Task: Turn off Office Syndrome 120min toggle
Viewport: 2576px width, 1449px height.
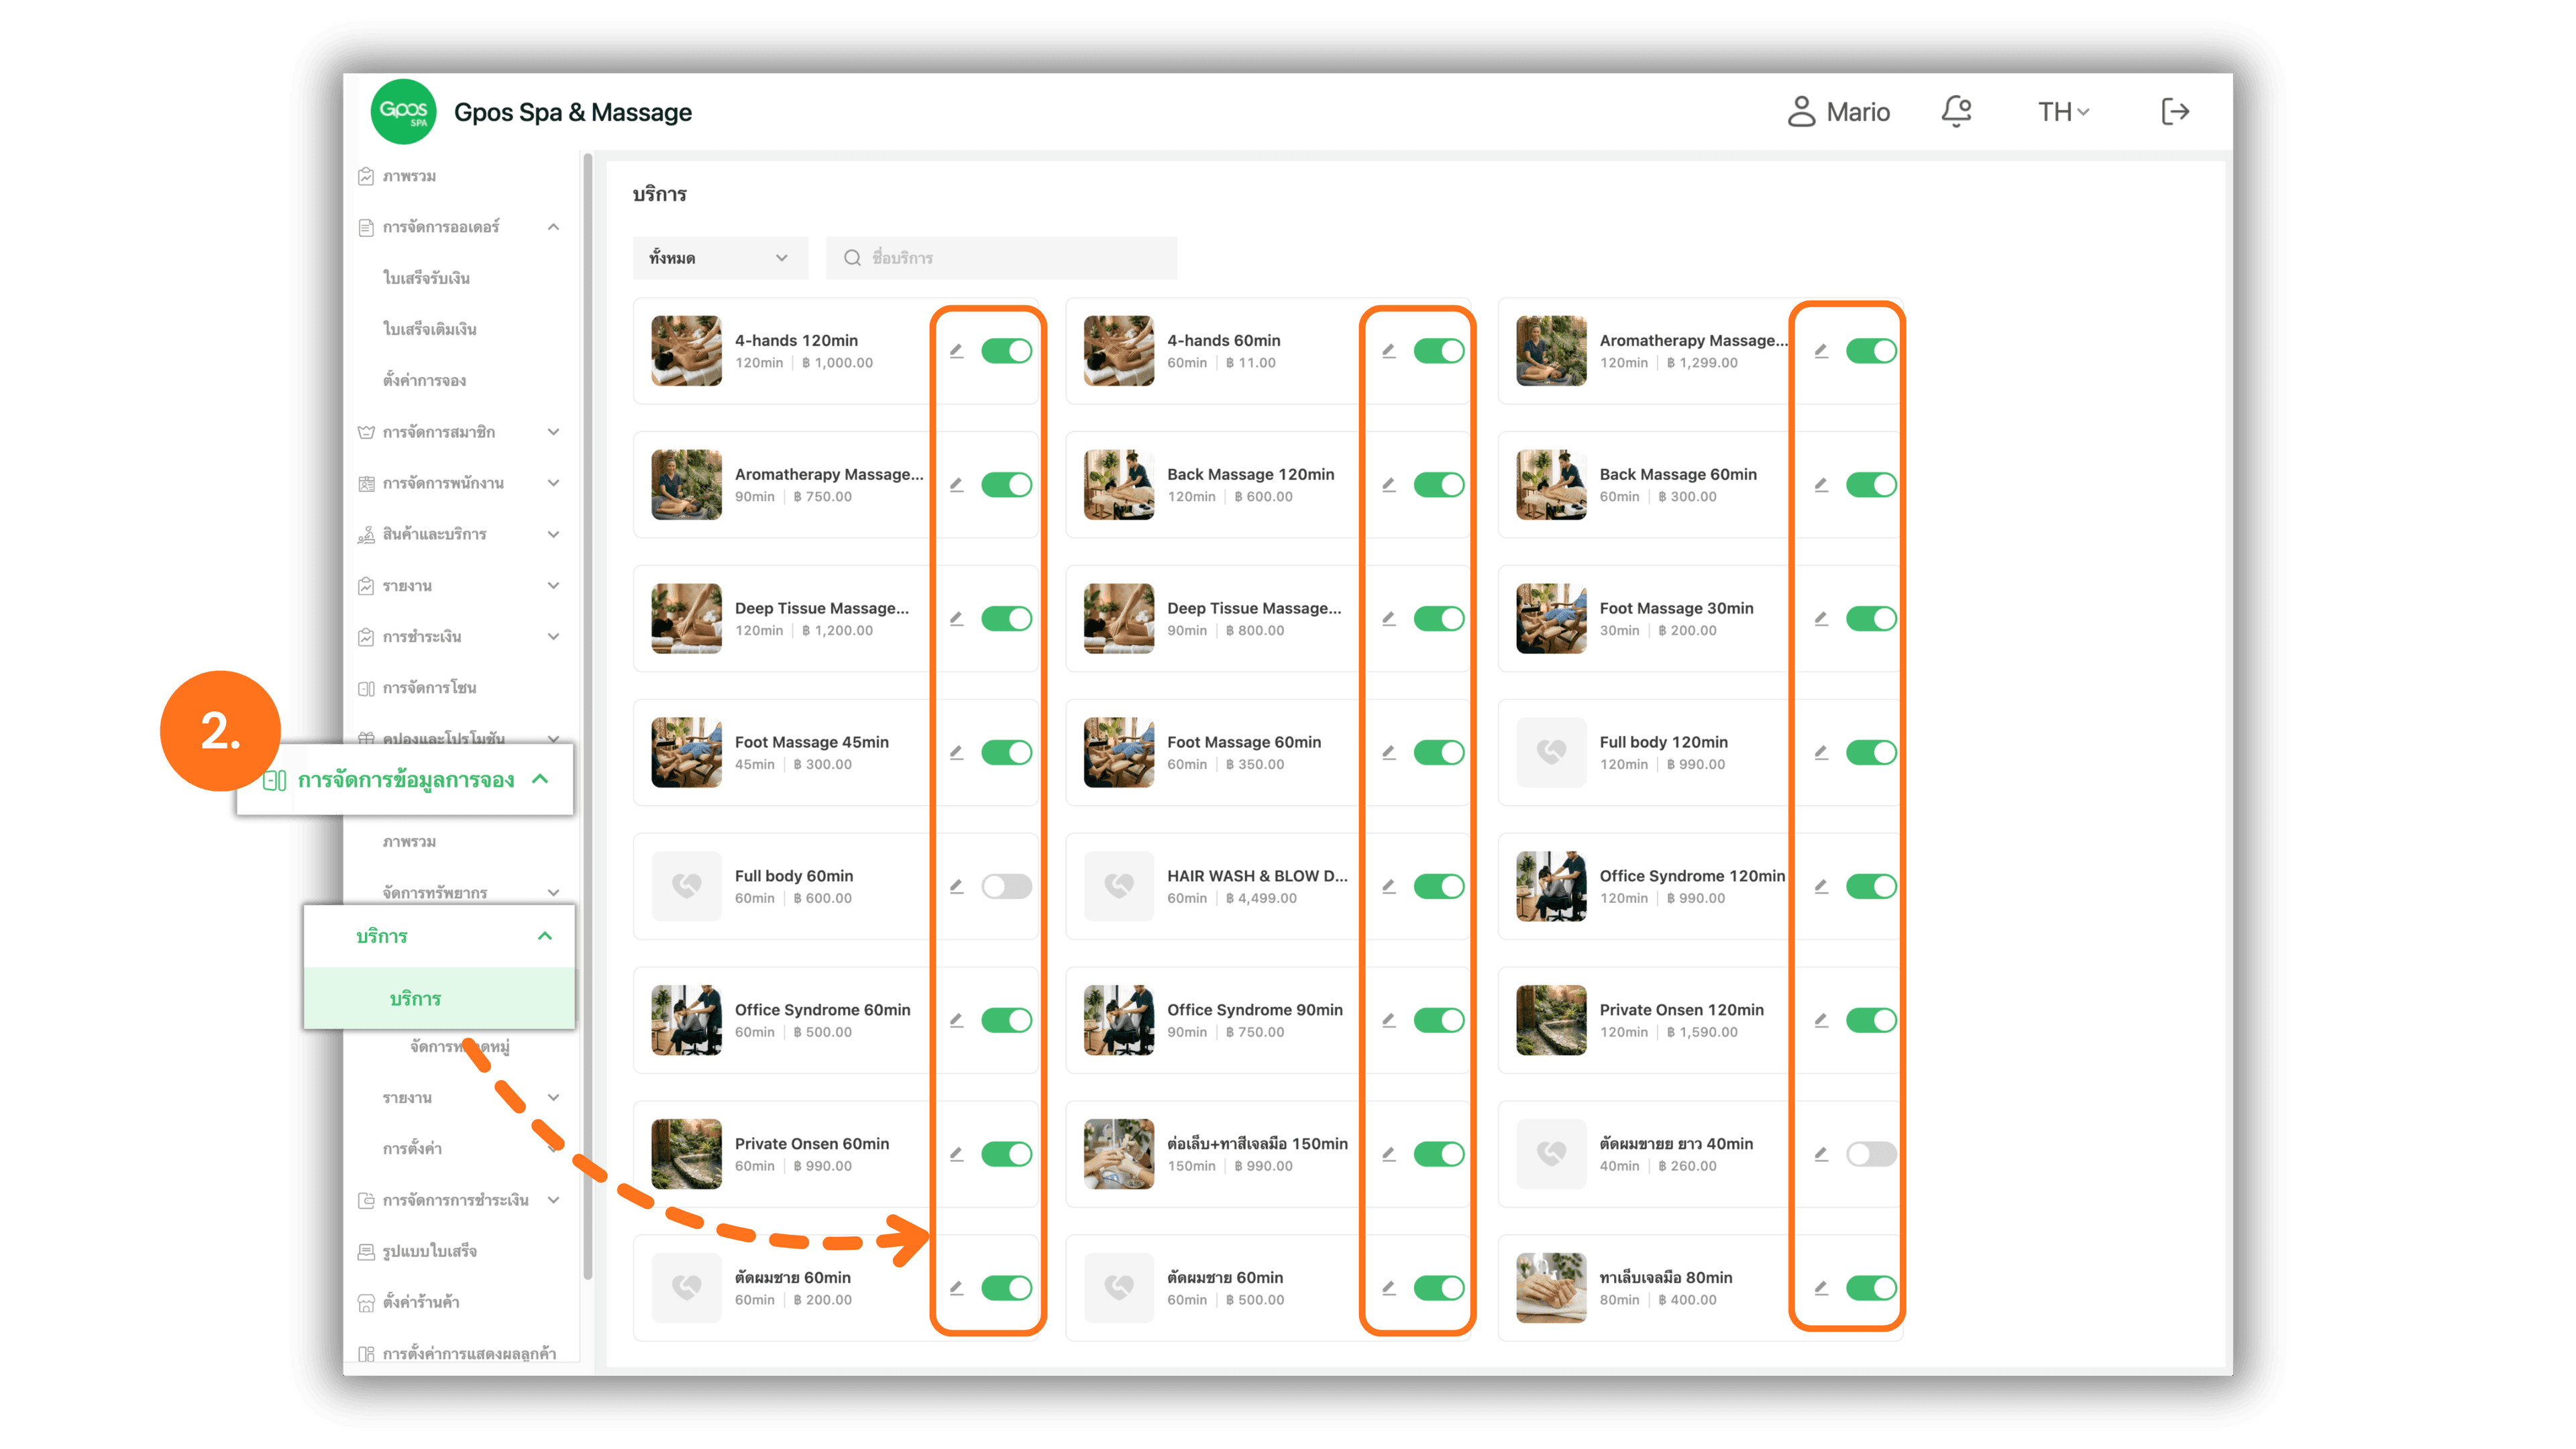Action: [1871, 887]
